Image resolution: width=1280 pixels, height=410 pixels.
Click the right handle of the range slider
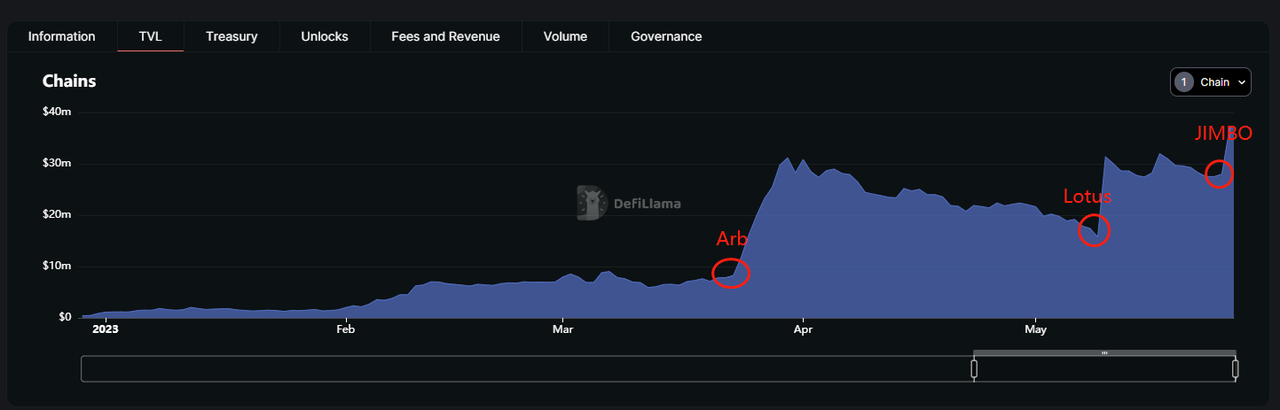[1235, 369]
